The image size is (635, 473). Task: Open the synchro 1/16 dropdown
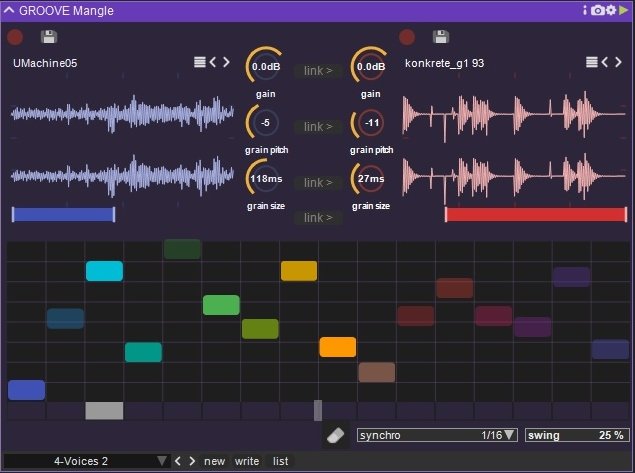pos(437,435)
